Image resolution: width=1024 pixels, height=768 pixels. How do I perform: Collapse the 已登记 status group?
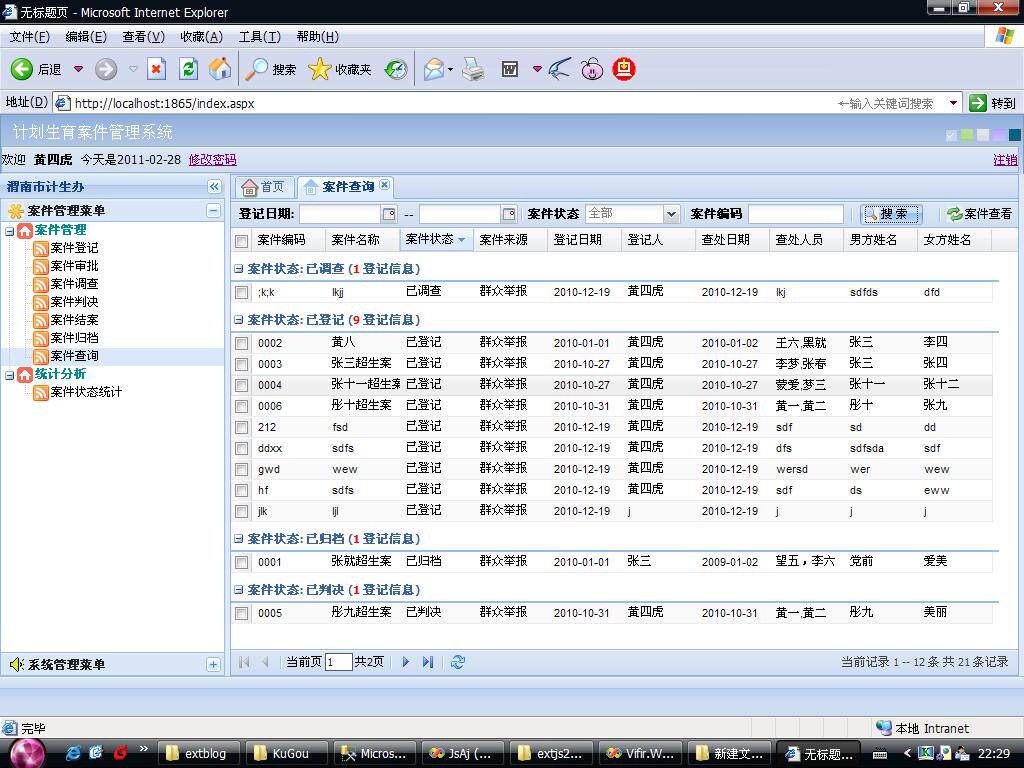coord(238,319)
